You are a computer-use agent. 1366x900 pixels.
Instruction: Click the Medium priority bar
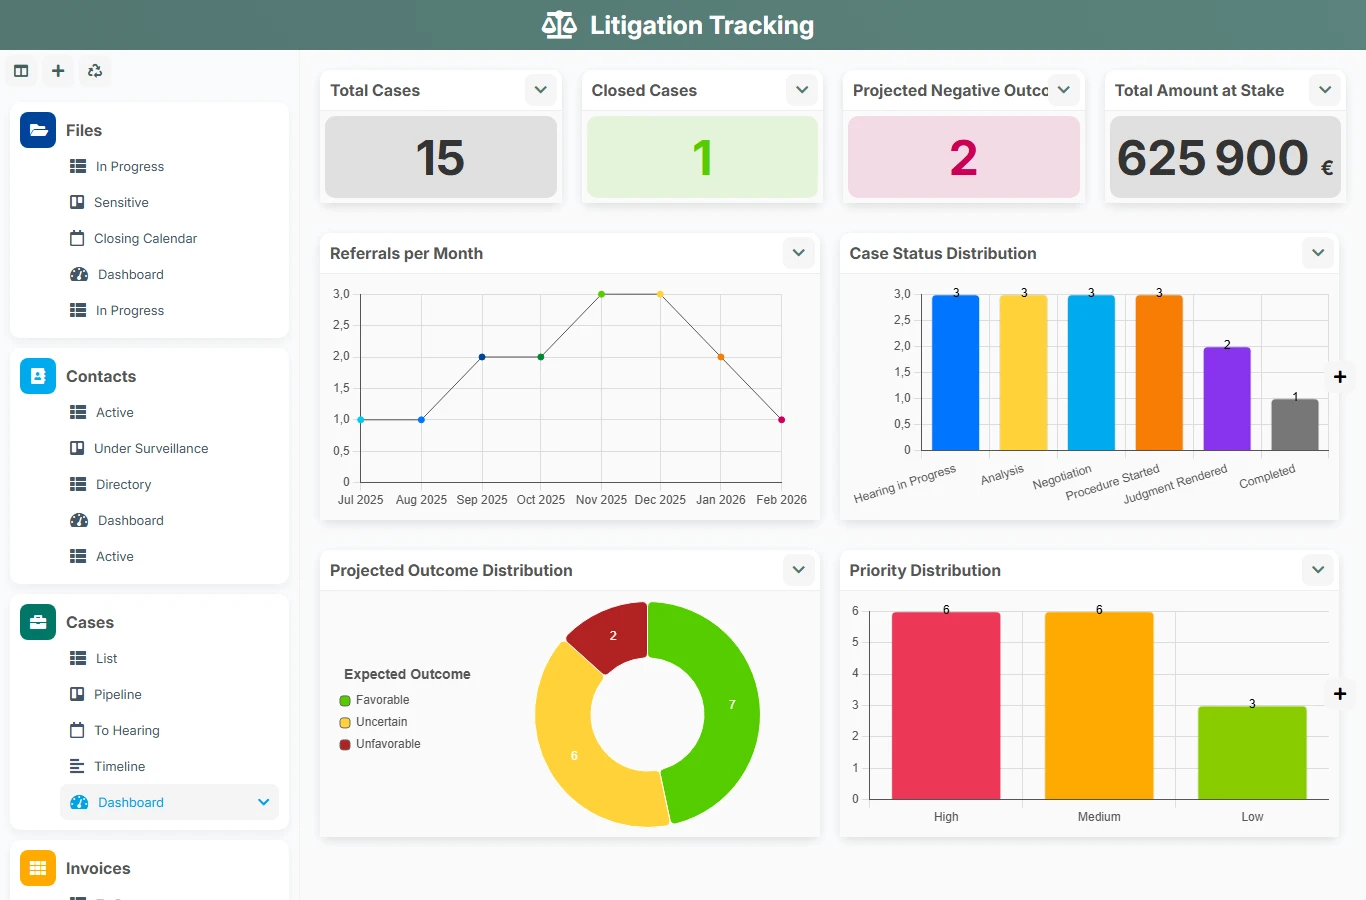tap(1099, 706)
